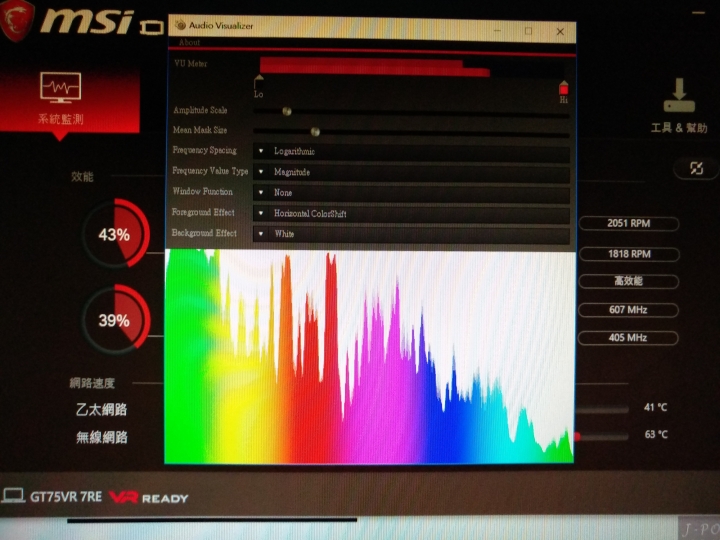Click the 網路速度 network speed heading
The height and width of the screenshot is (540, 720).
click(x=92, y=383)
